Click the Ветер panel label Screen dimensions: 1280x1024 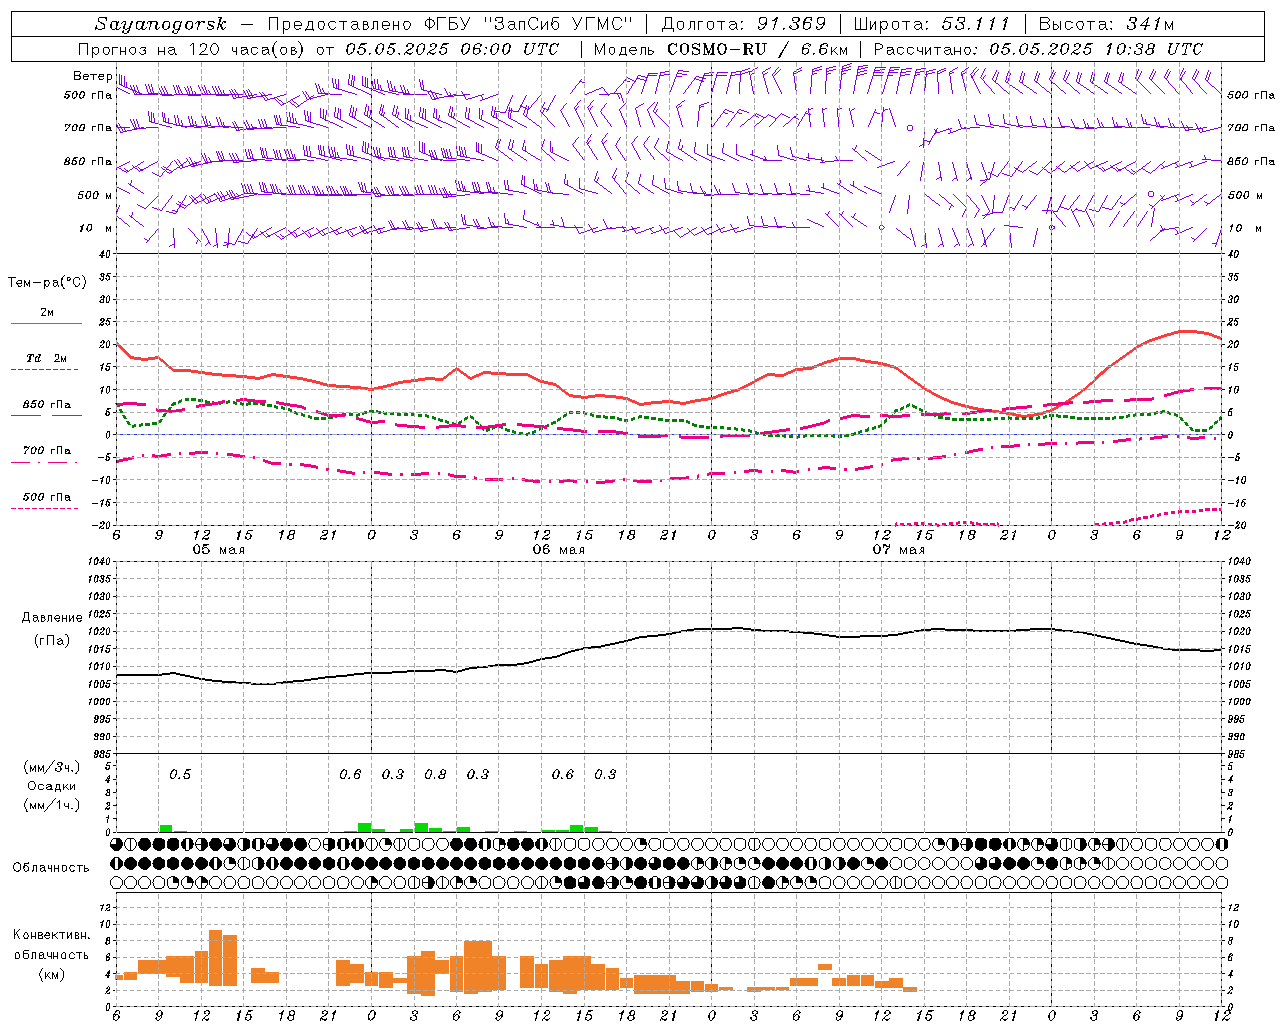[x=92, y=76]
